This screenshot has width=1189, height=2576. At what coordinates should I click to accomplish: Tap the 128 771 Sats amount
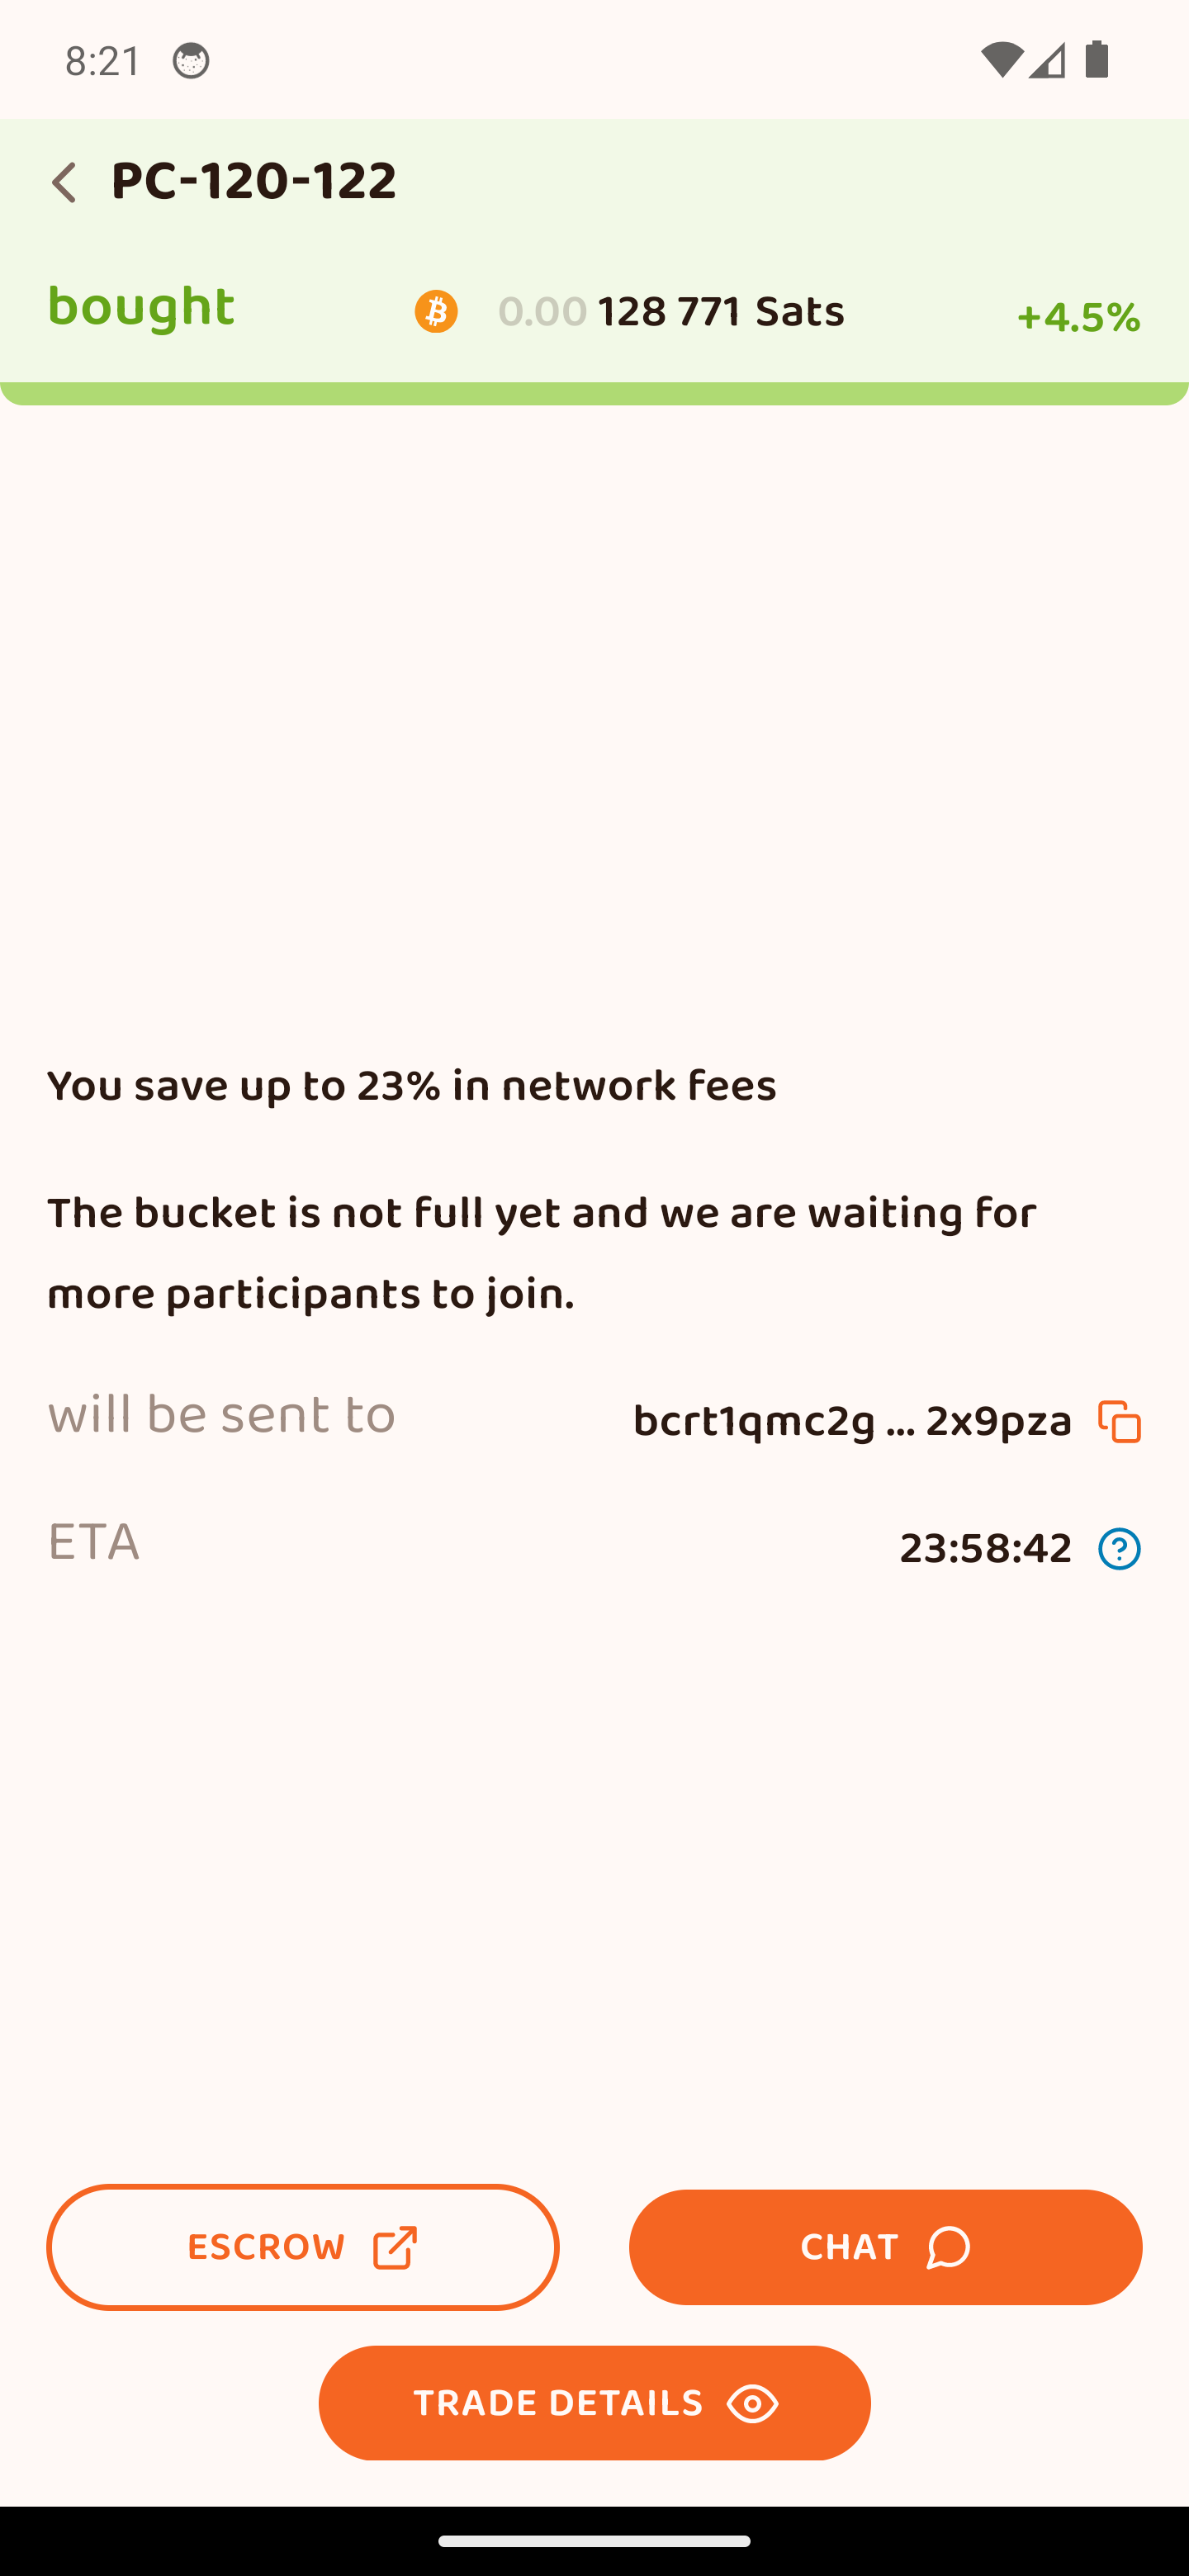(x=720, y=312)
